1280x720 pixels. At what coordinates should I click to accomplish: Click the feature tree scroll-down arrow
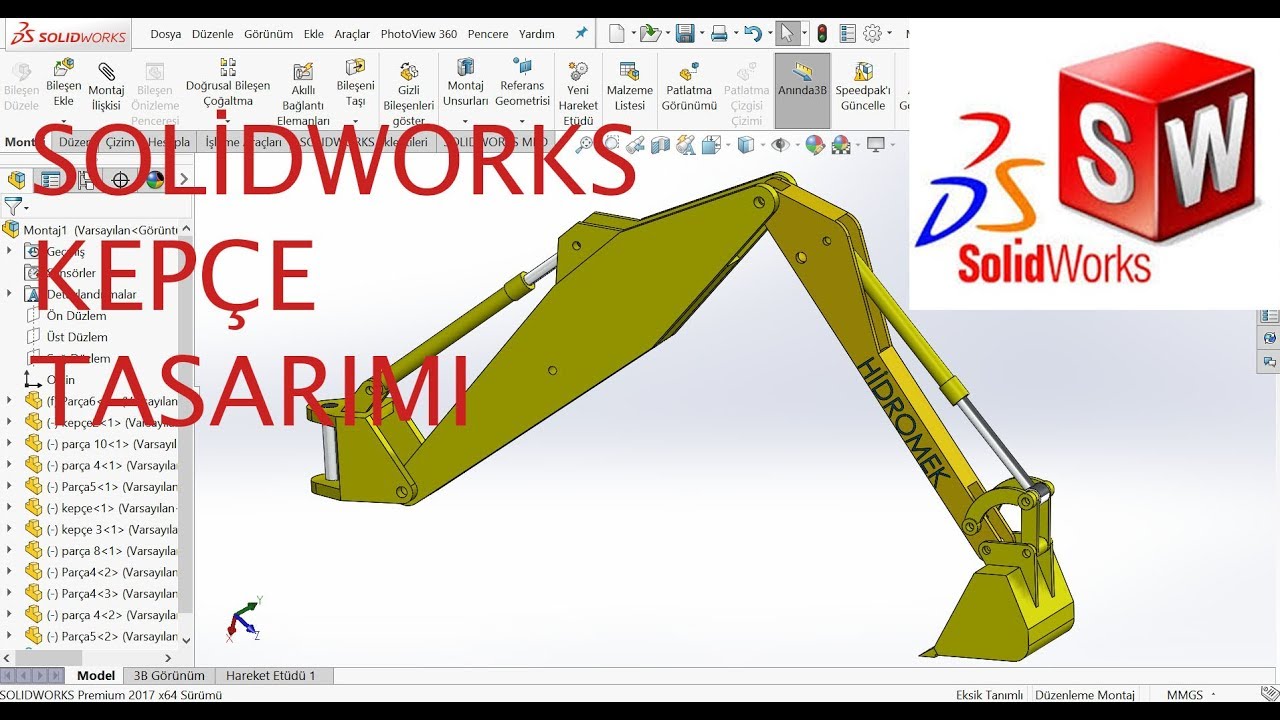click(186, 640)
